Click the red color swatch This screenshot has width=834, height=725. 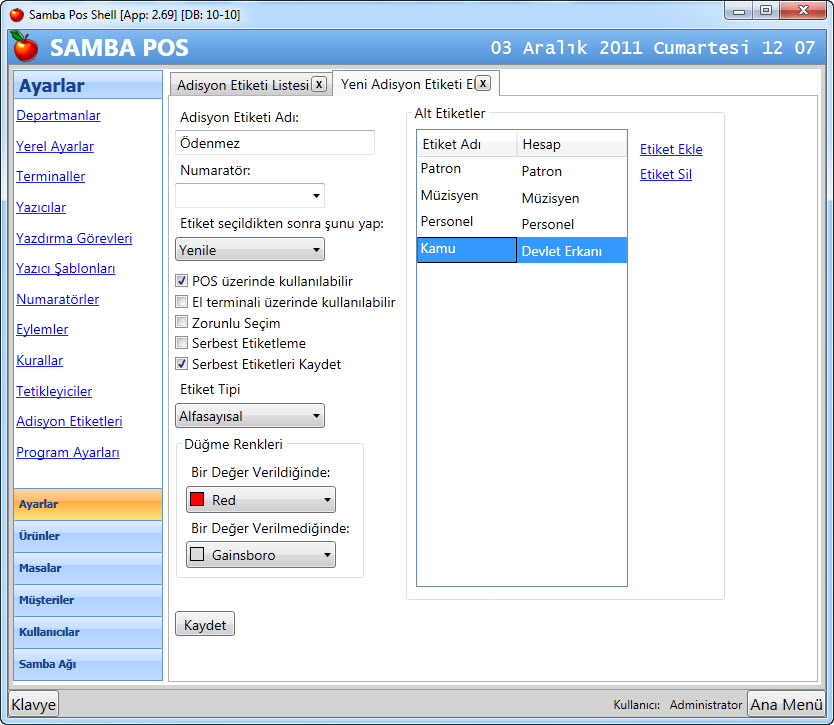coord(197,499)
